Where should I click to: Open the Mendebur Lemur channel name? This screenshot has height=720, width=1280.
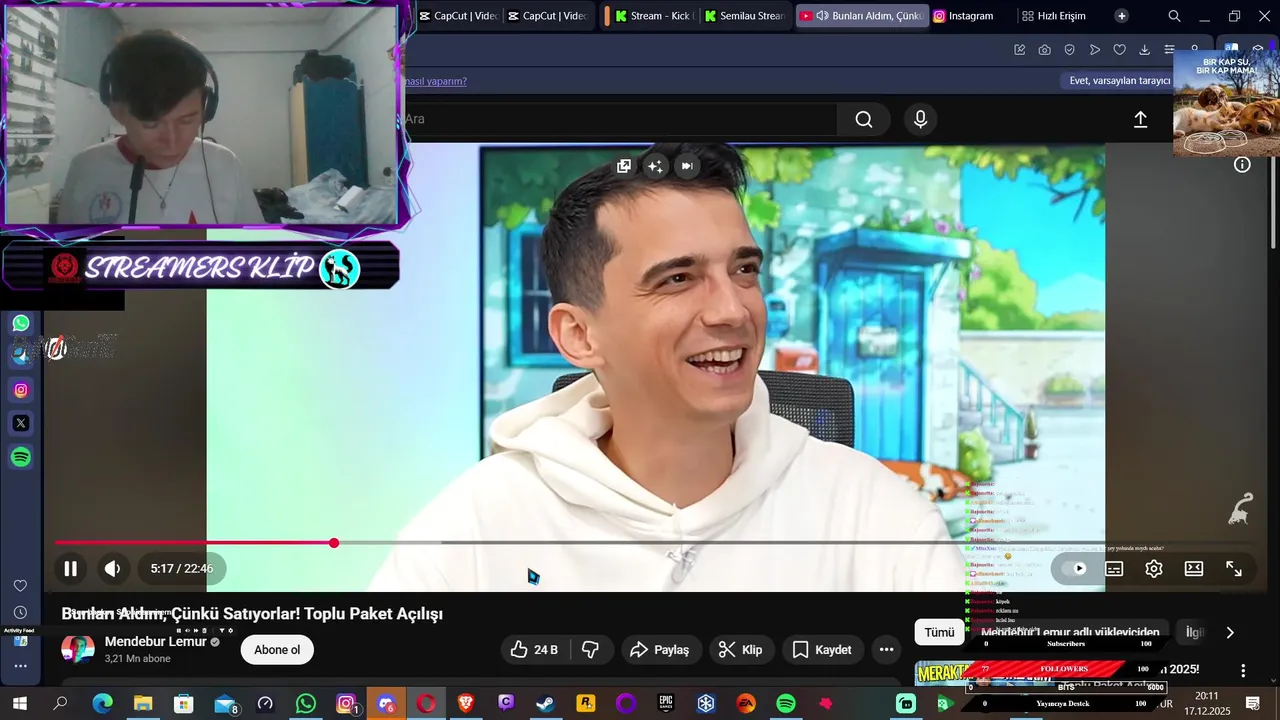tap(155, 642)
